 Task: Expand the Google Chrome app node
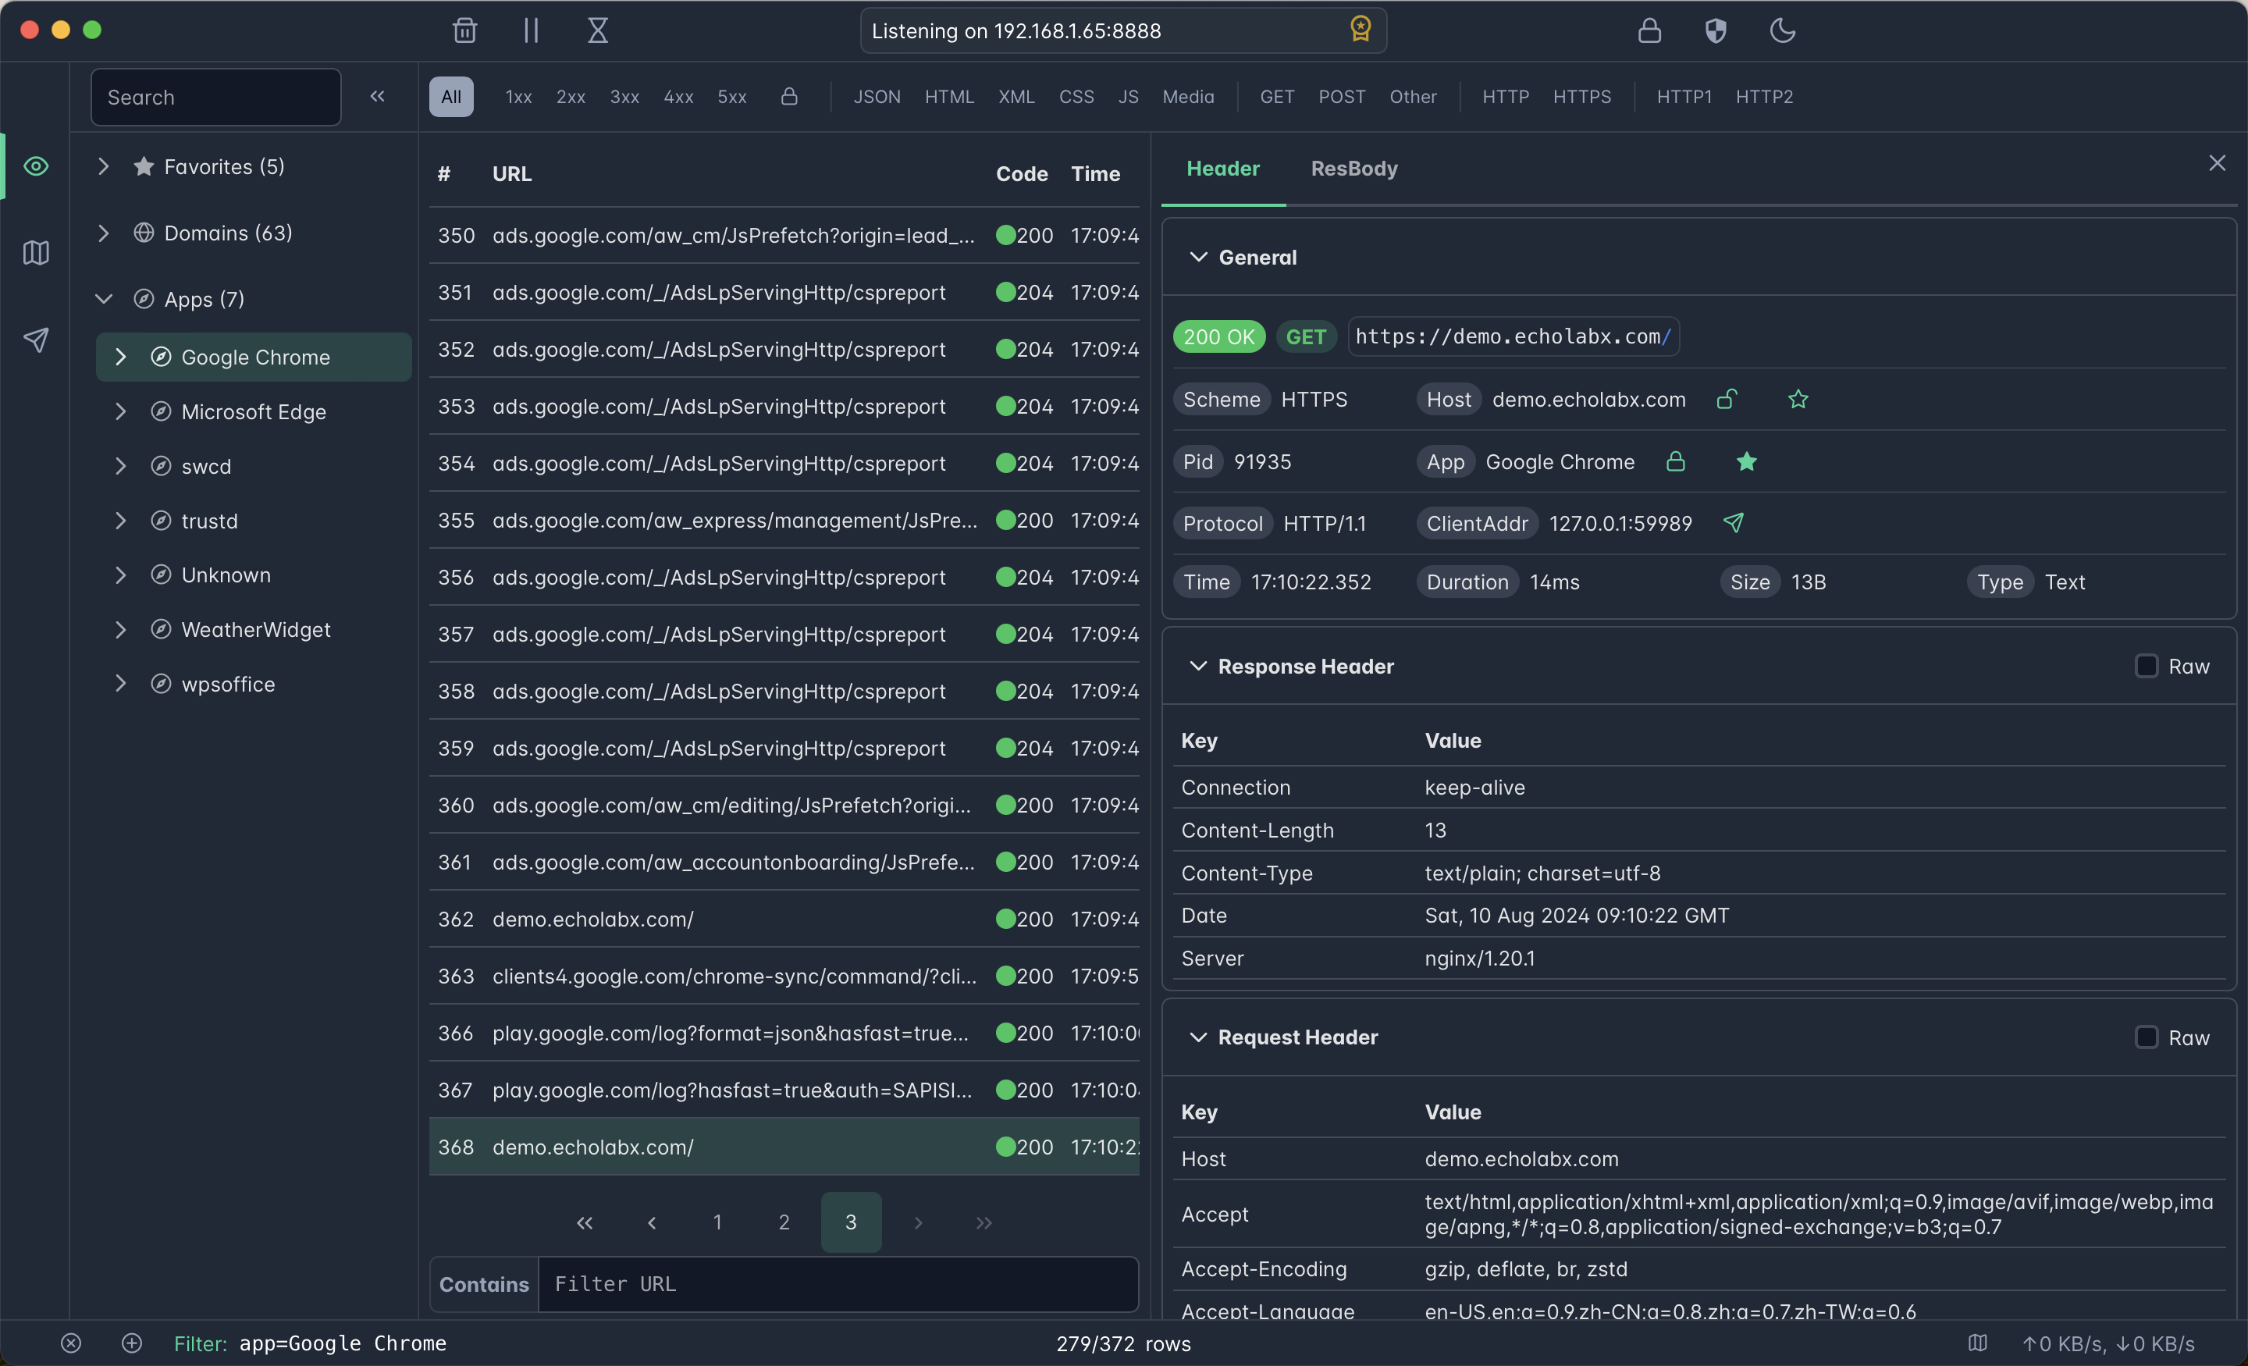(x=121, y=357)
